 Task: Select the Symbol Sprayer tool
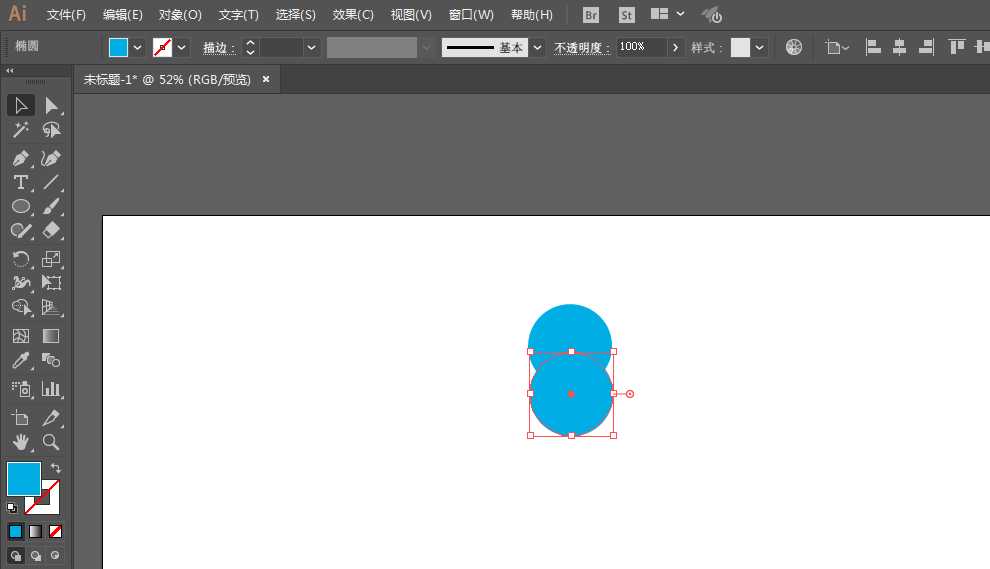coord(21,389)
